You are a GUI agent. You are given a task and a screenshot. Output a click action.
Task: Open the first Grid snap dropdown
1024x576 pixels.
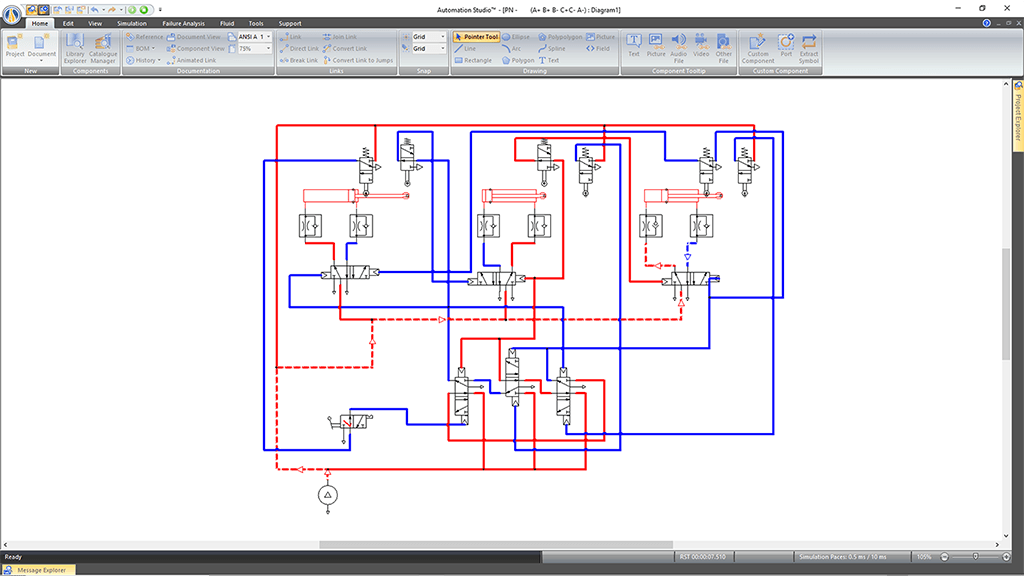[443, 37]
